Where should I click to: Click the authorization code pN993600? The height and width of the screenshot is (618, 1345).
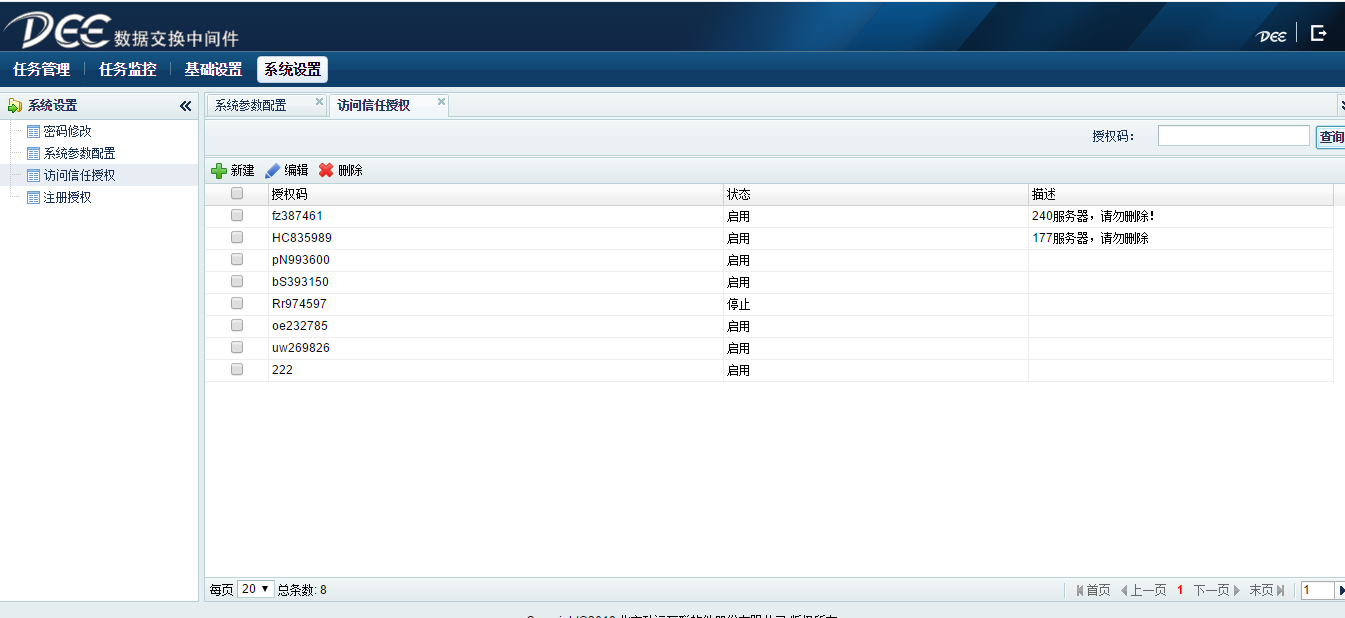click(301, 260)
